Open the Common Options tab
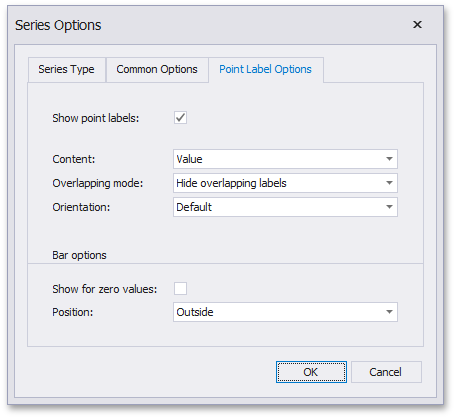Image resolution: width=457 pixels, height=420 pixels. (157, 69)
